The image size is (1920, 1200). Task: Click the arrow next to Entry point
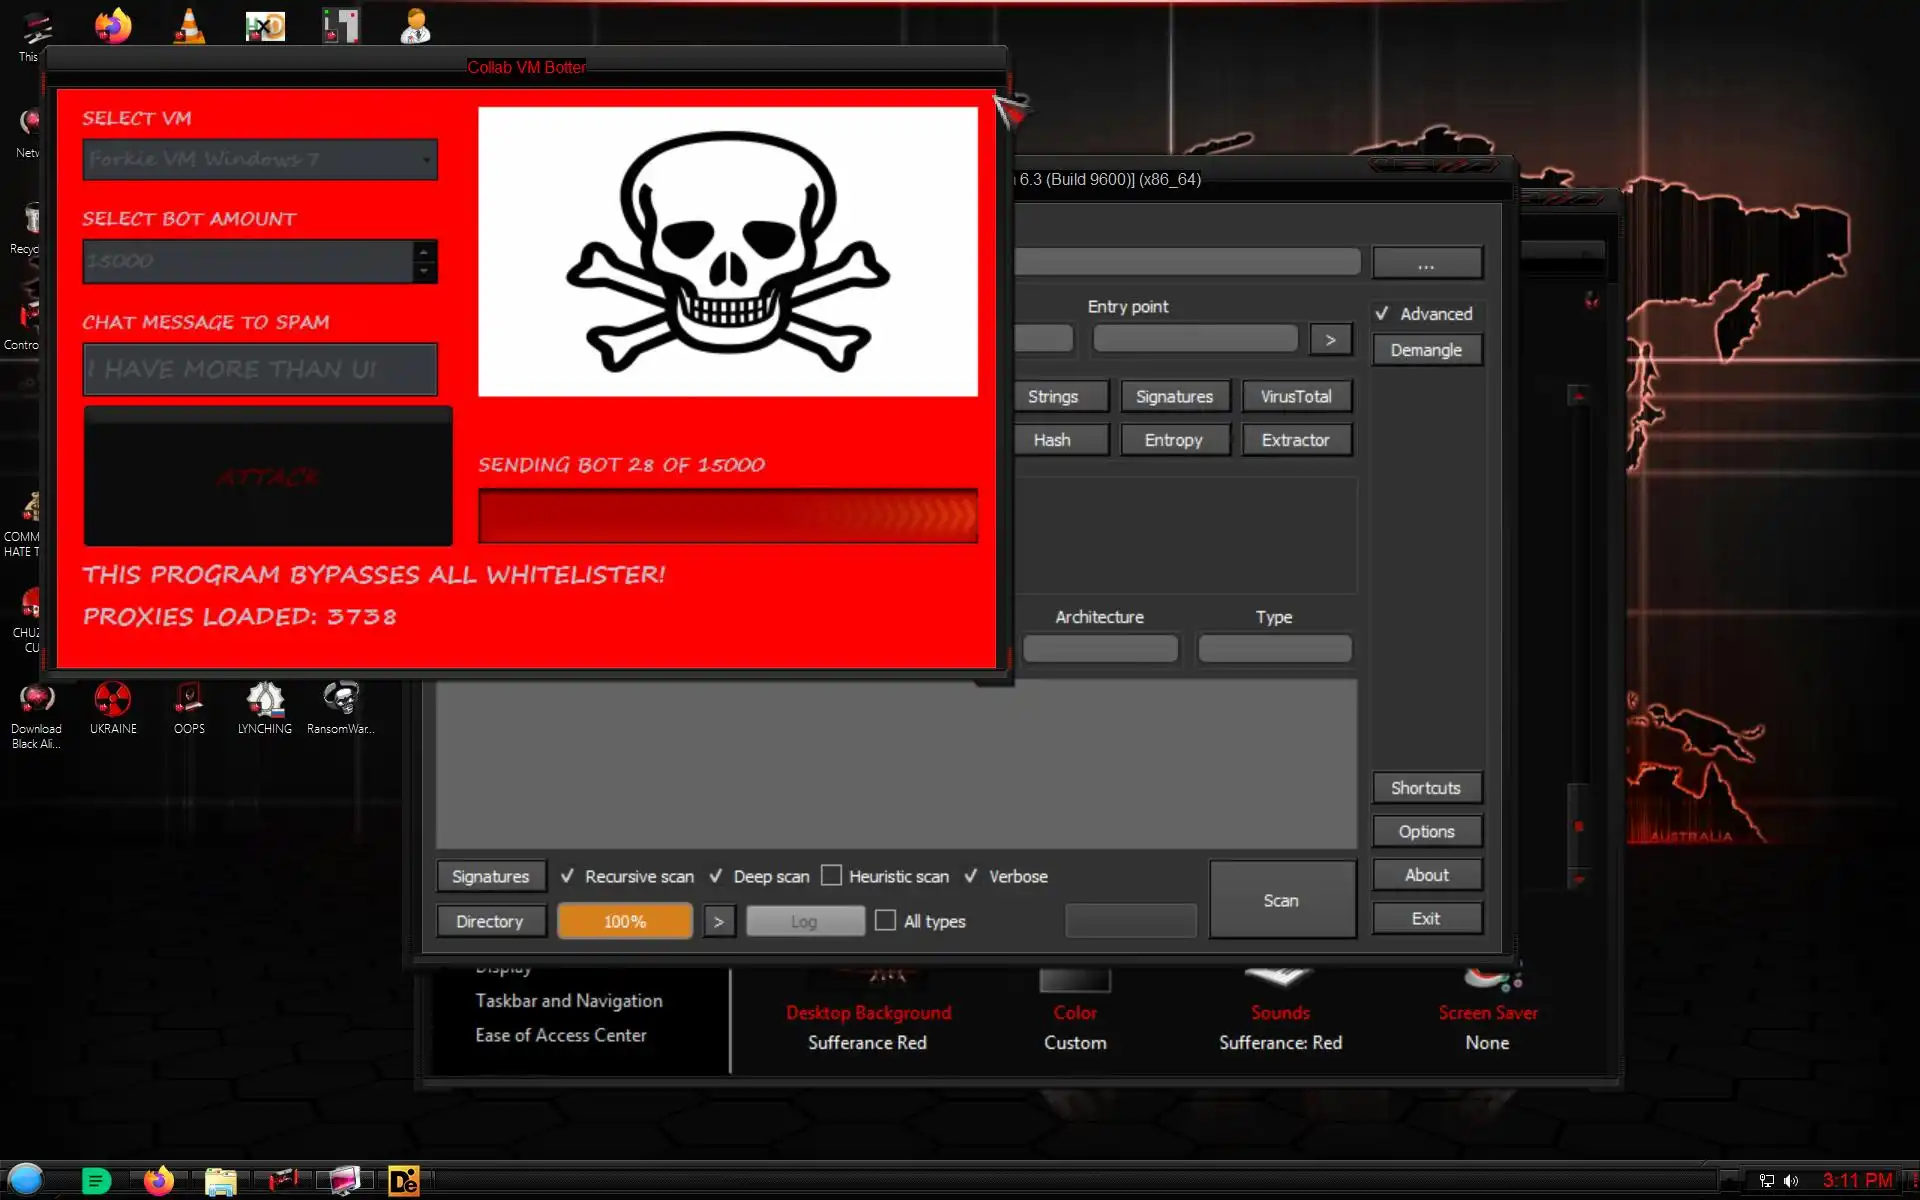point(1330,340)
